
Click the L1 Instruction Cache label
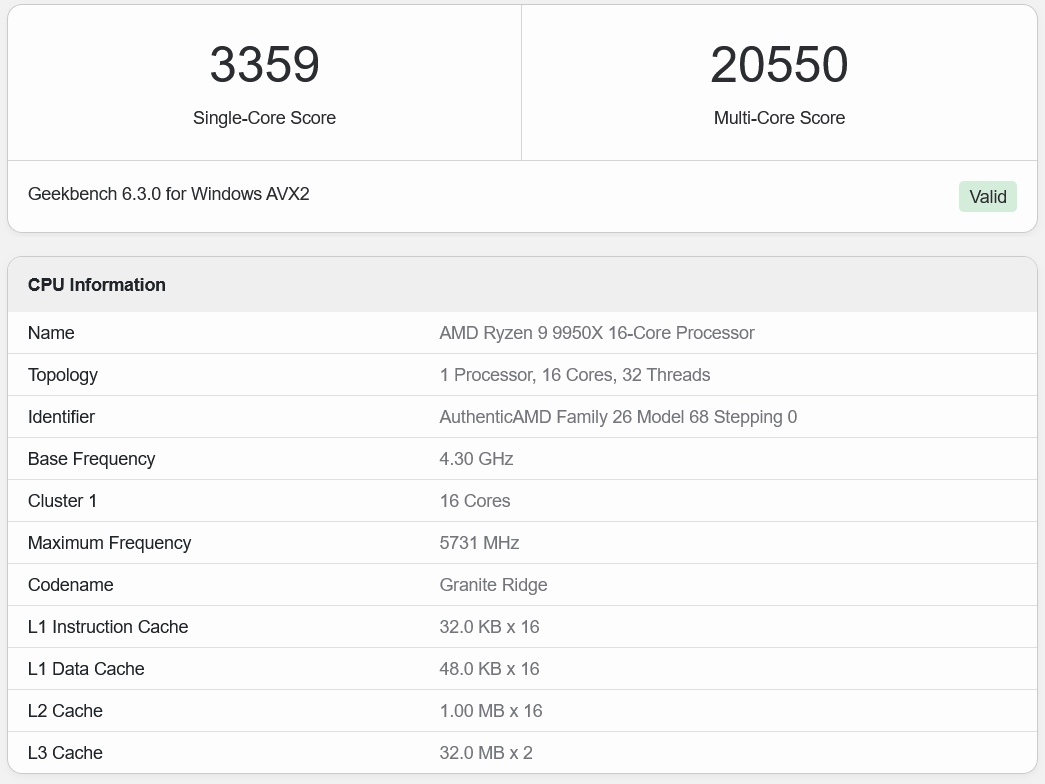pyautogui.click(x=108, y=627)
